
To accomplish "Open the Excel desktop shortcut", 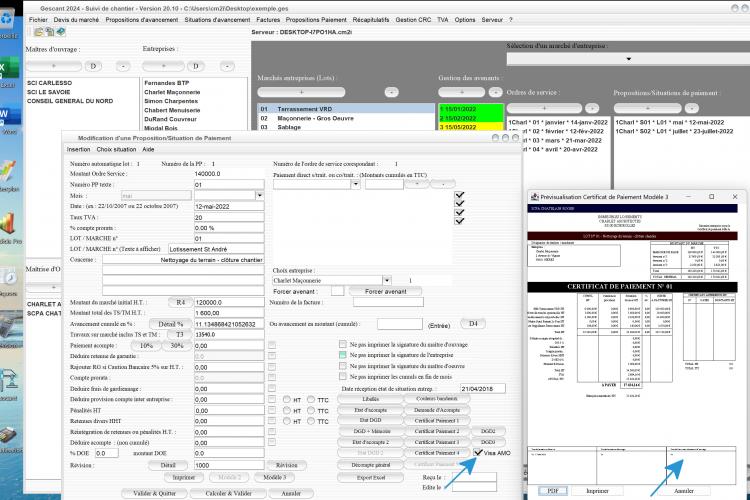I will [8, 69].
